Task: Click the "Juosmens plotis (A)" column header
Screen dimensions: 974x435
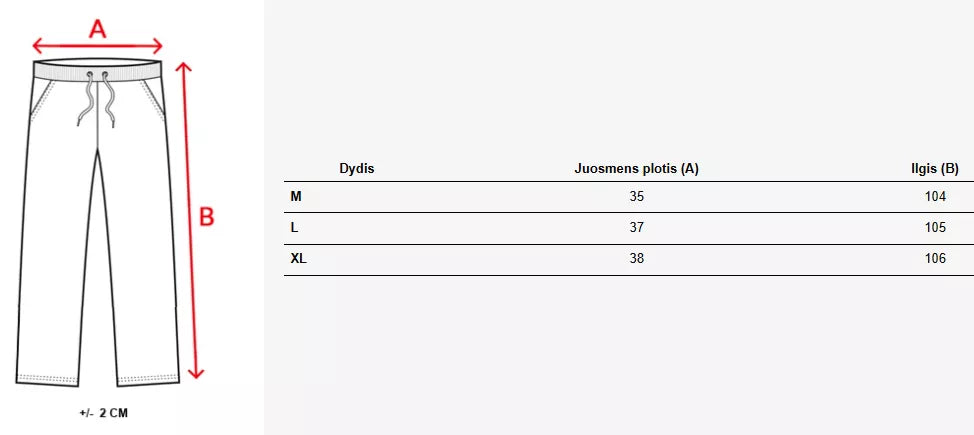Action: tap(636, 169)
